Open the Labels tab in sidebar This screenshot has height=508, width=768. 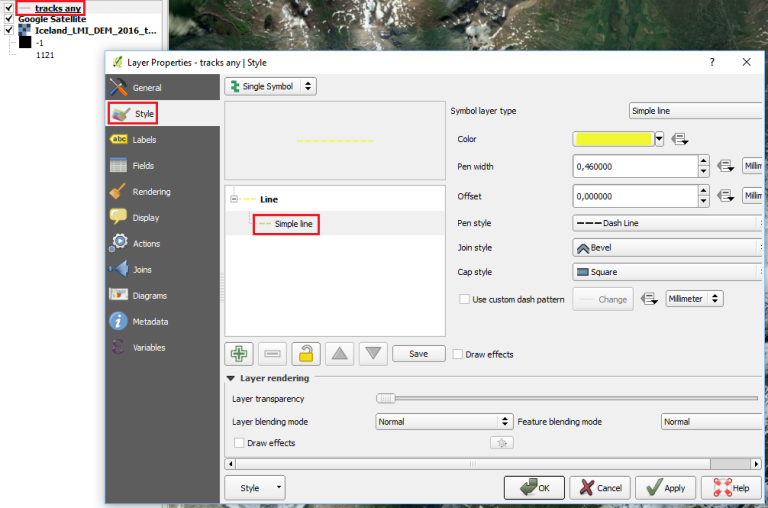144,140
